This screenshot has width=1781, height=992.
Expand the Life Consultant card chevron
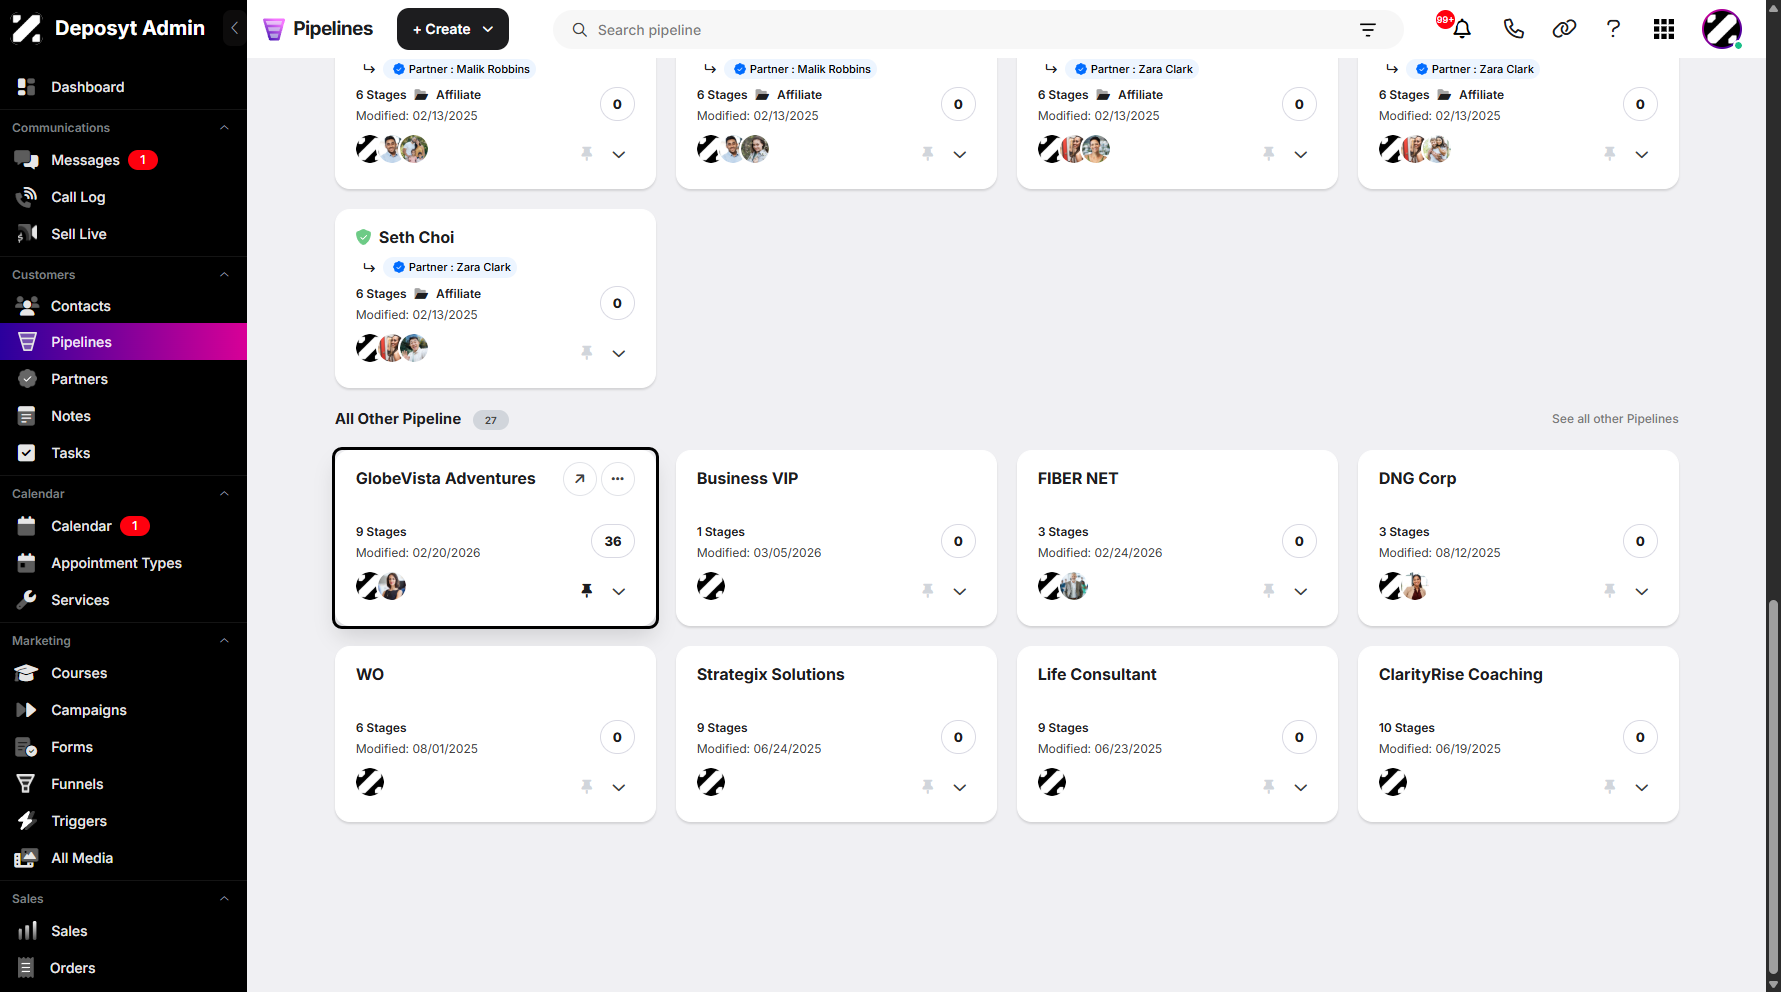(x=1301, y=787)
